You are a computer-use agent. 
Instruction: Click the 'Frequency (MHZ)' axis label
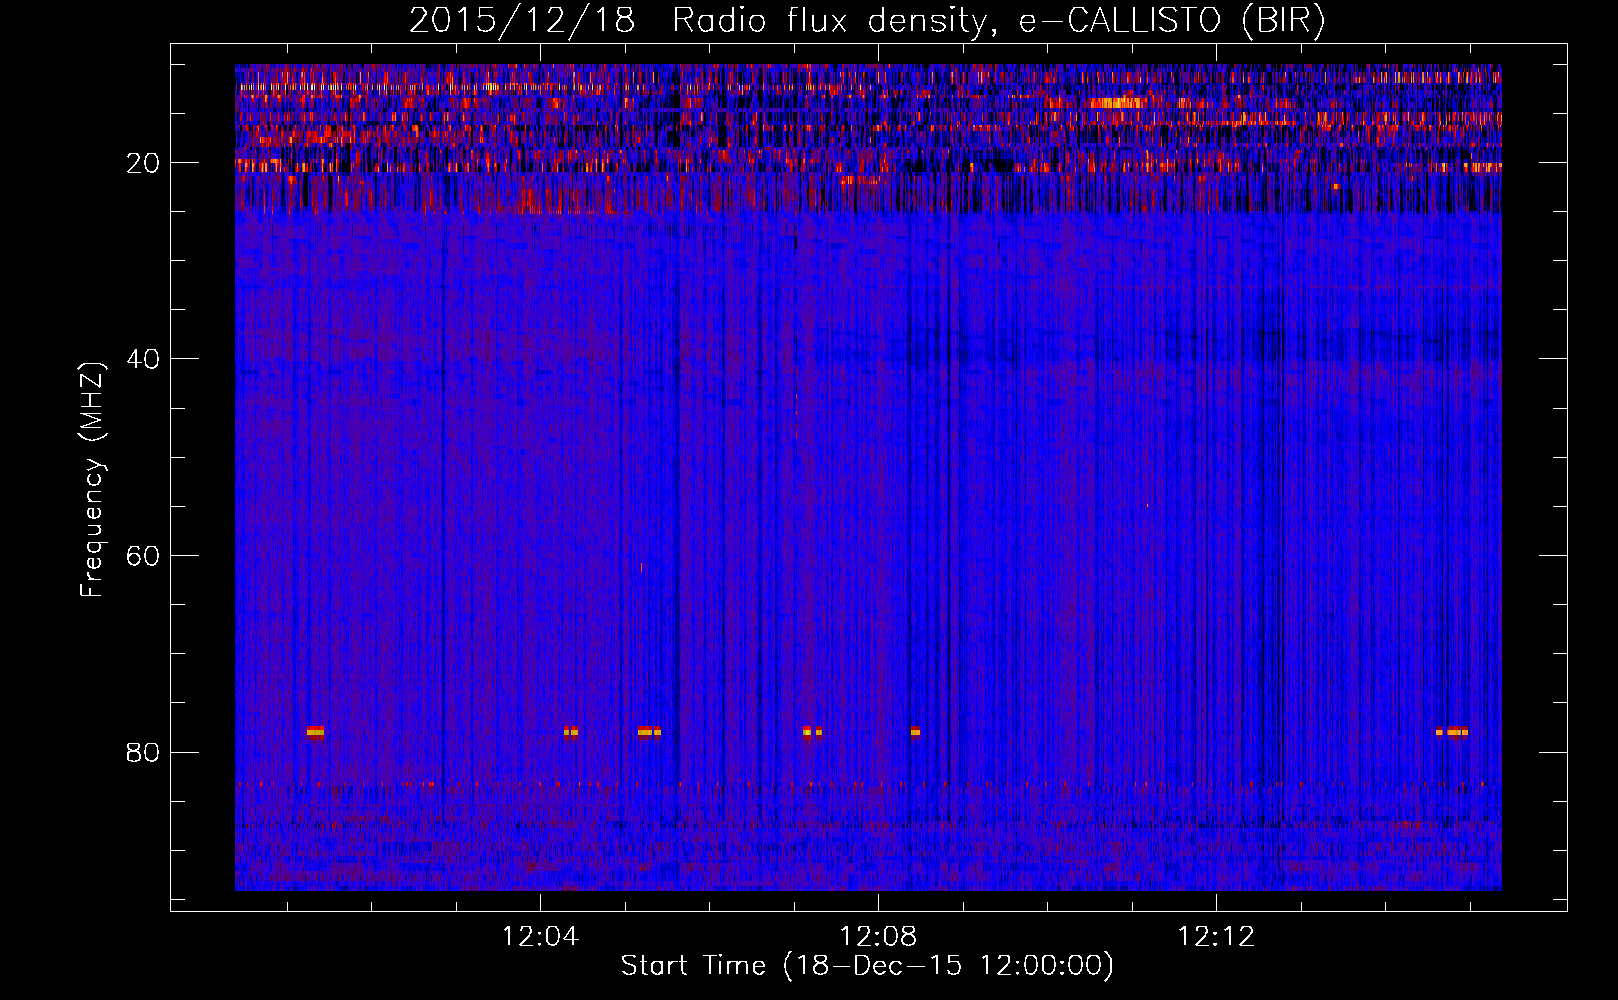tap(92, 480)
